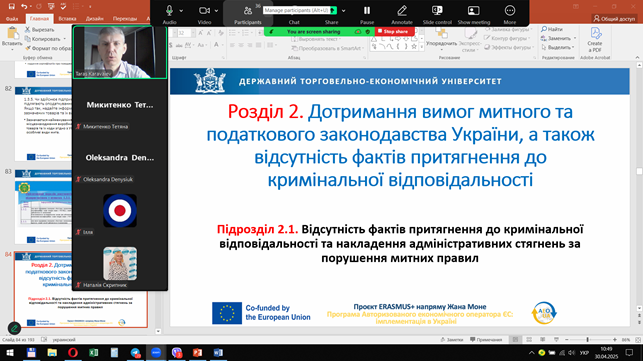This screenshot has height=361, width=643.
Task: Open Viber from taskbar
Action: (x=177, y=353)
